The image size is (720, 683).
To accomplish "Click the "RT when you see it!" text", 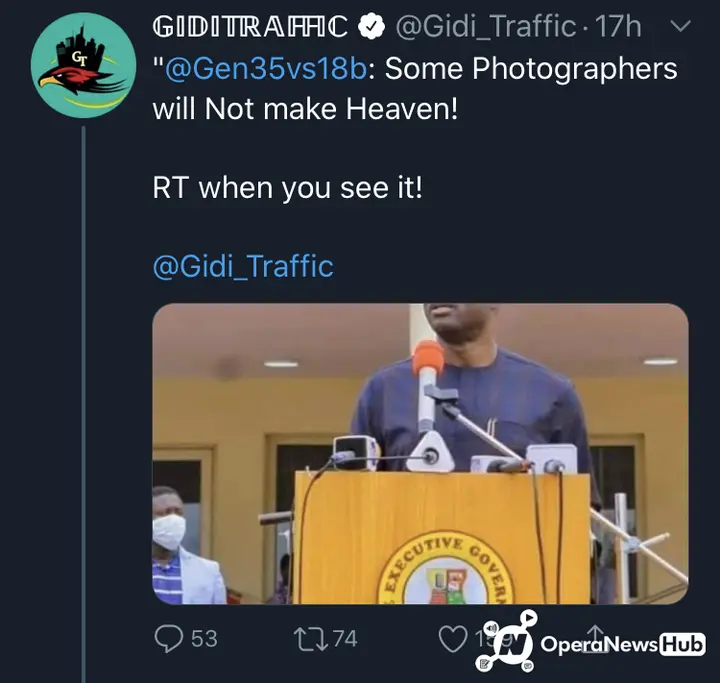I will pos(287,187).
